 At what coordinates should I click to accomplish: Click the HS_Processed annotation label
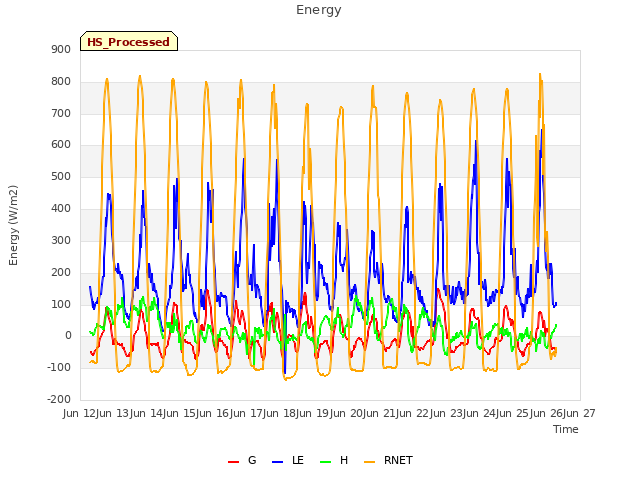pos(129,41)
